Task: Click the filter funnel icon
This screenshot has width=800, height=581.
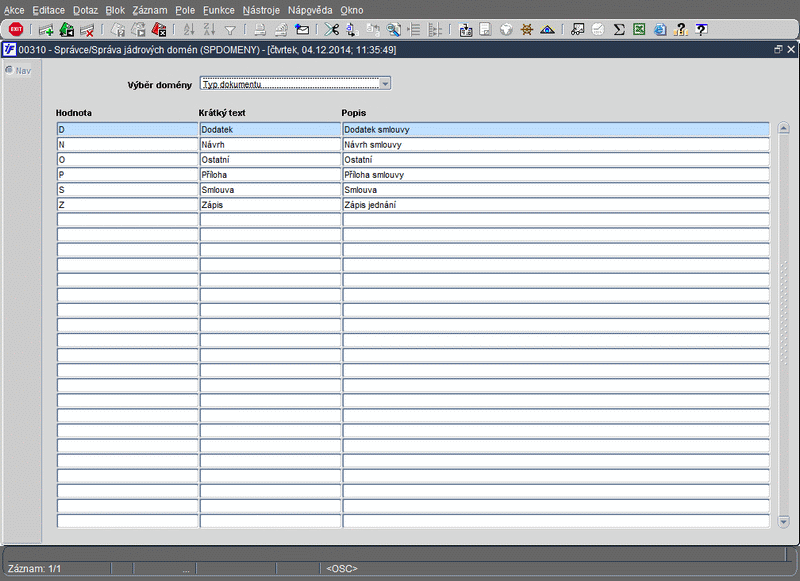Action: (x=230, y=31)
